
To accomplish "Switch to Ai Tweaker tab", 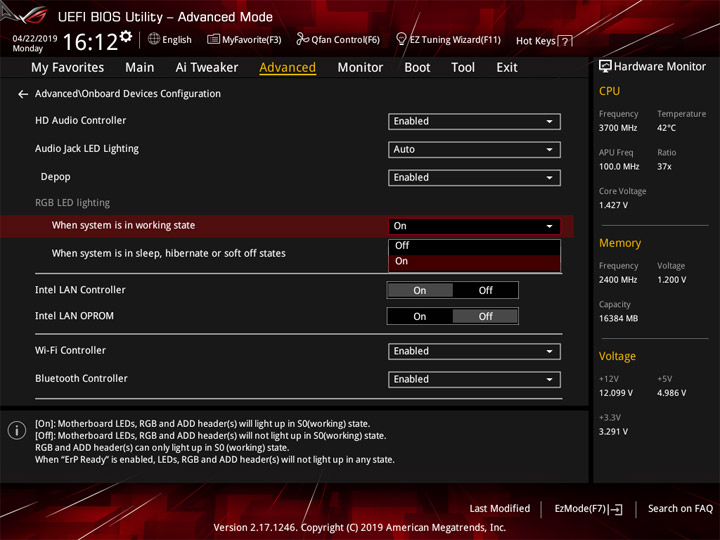I will point(207,68).
